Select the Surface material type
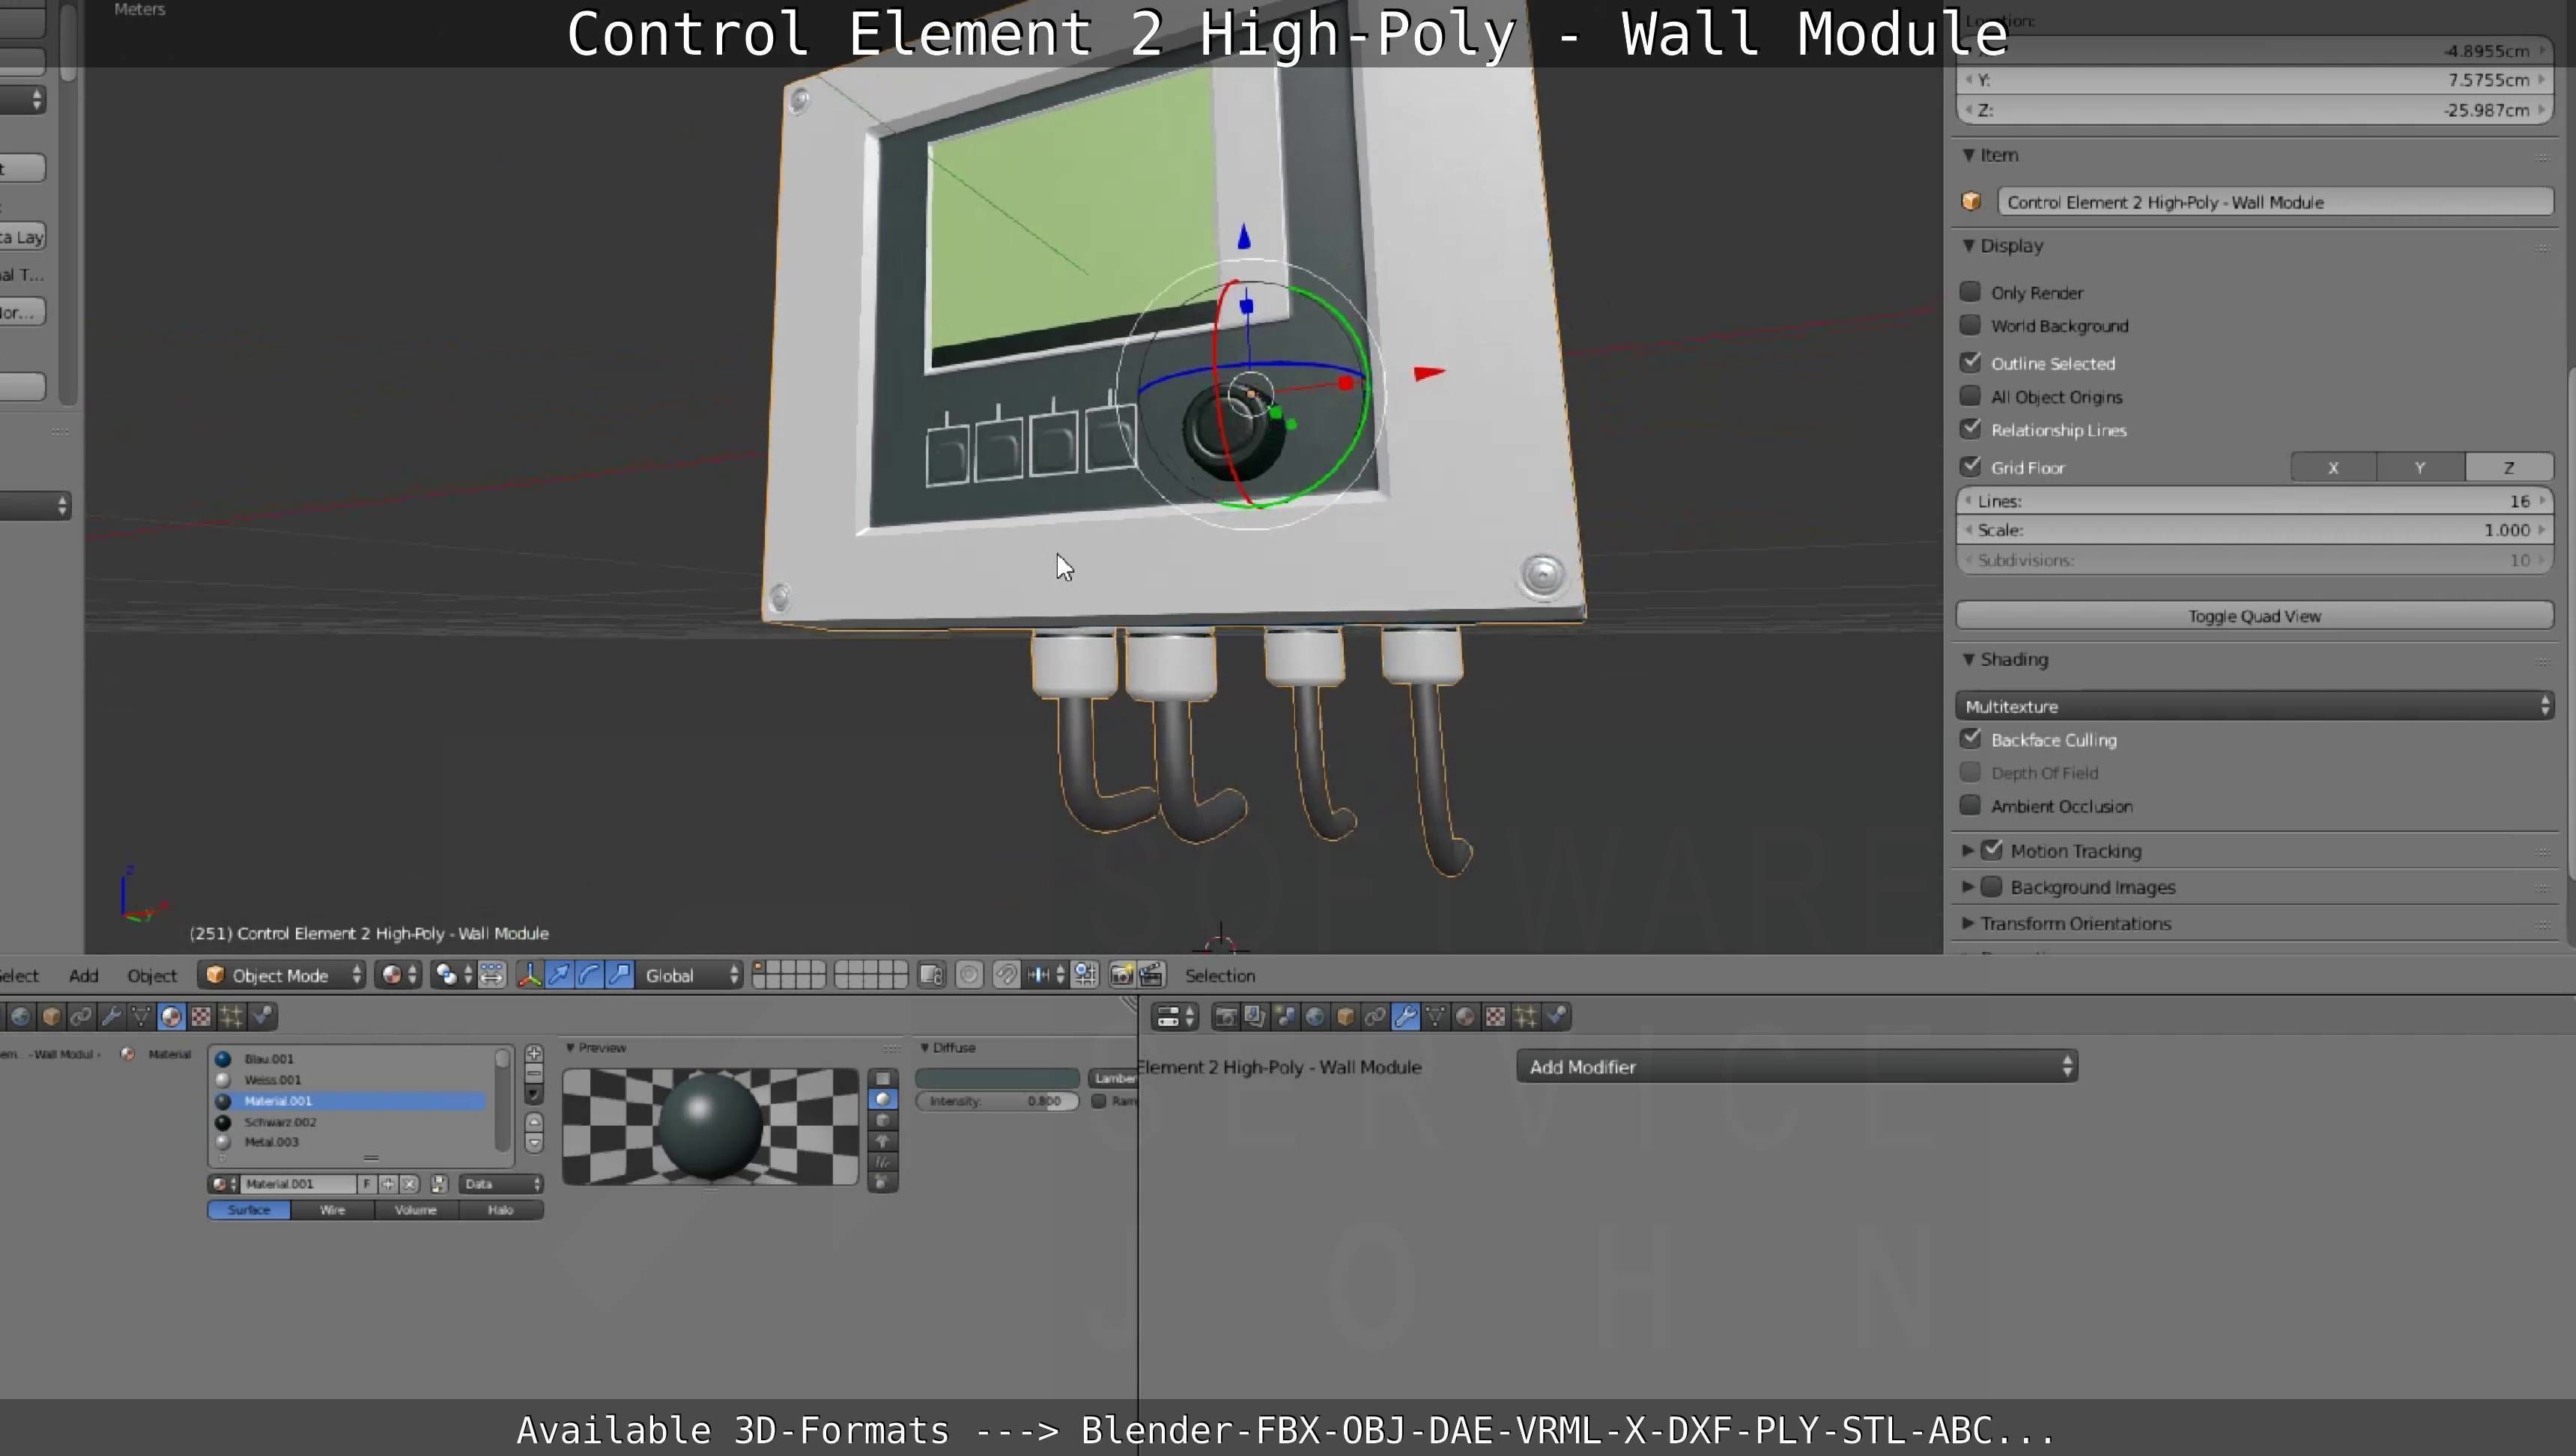The width and height of the screenshot is (2576, 1456). (x=249, y=1210)
